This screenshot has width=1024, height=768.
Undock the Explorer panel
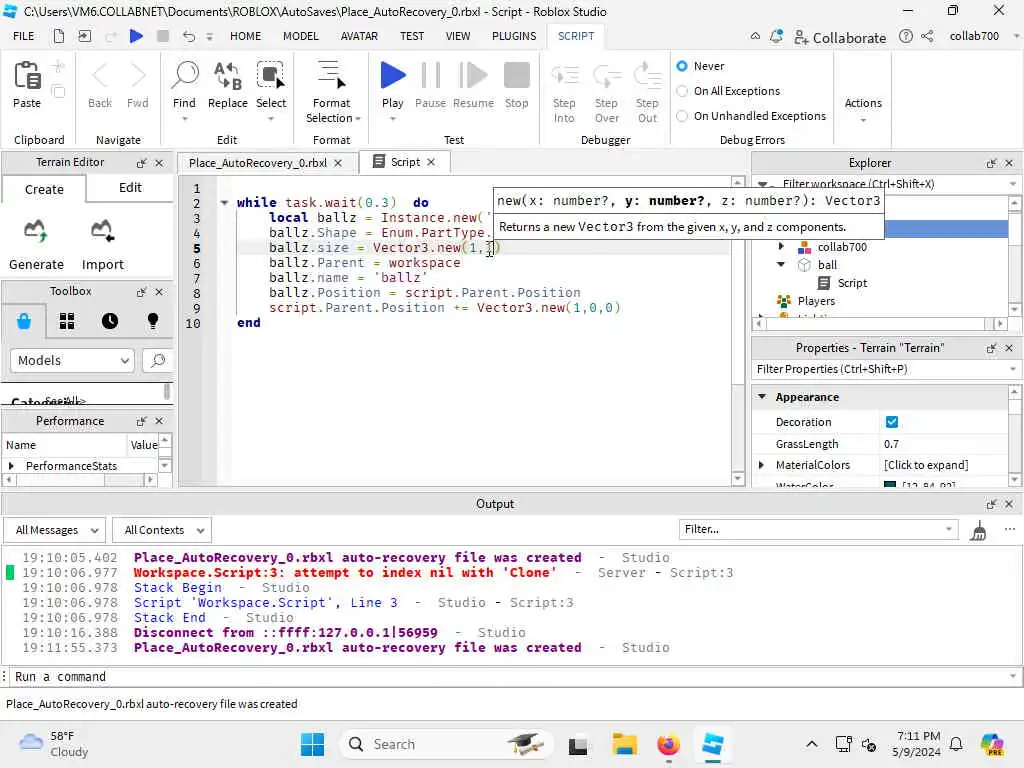pos(991,163)
